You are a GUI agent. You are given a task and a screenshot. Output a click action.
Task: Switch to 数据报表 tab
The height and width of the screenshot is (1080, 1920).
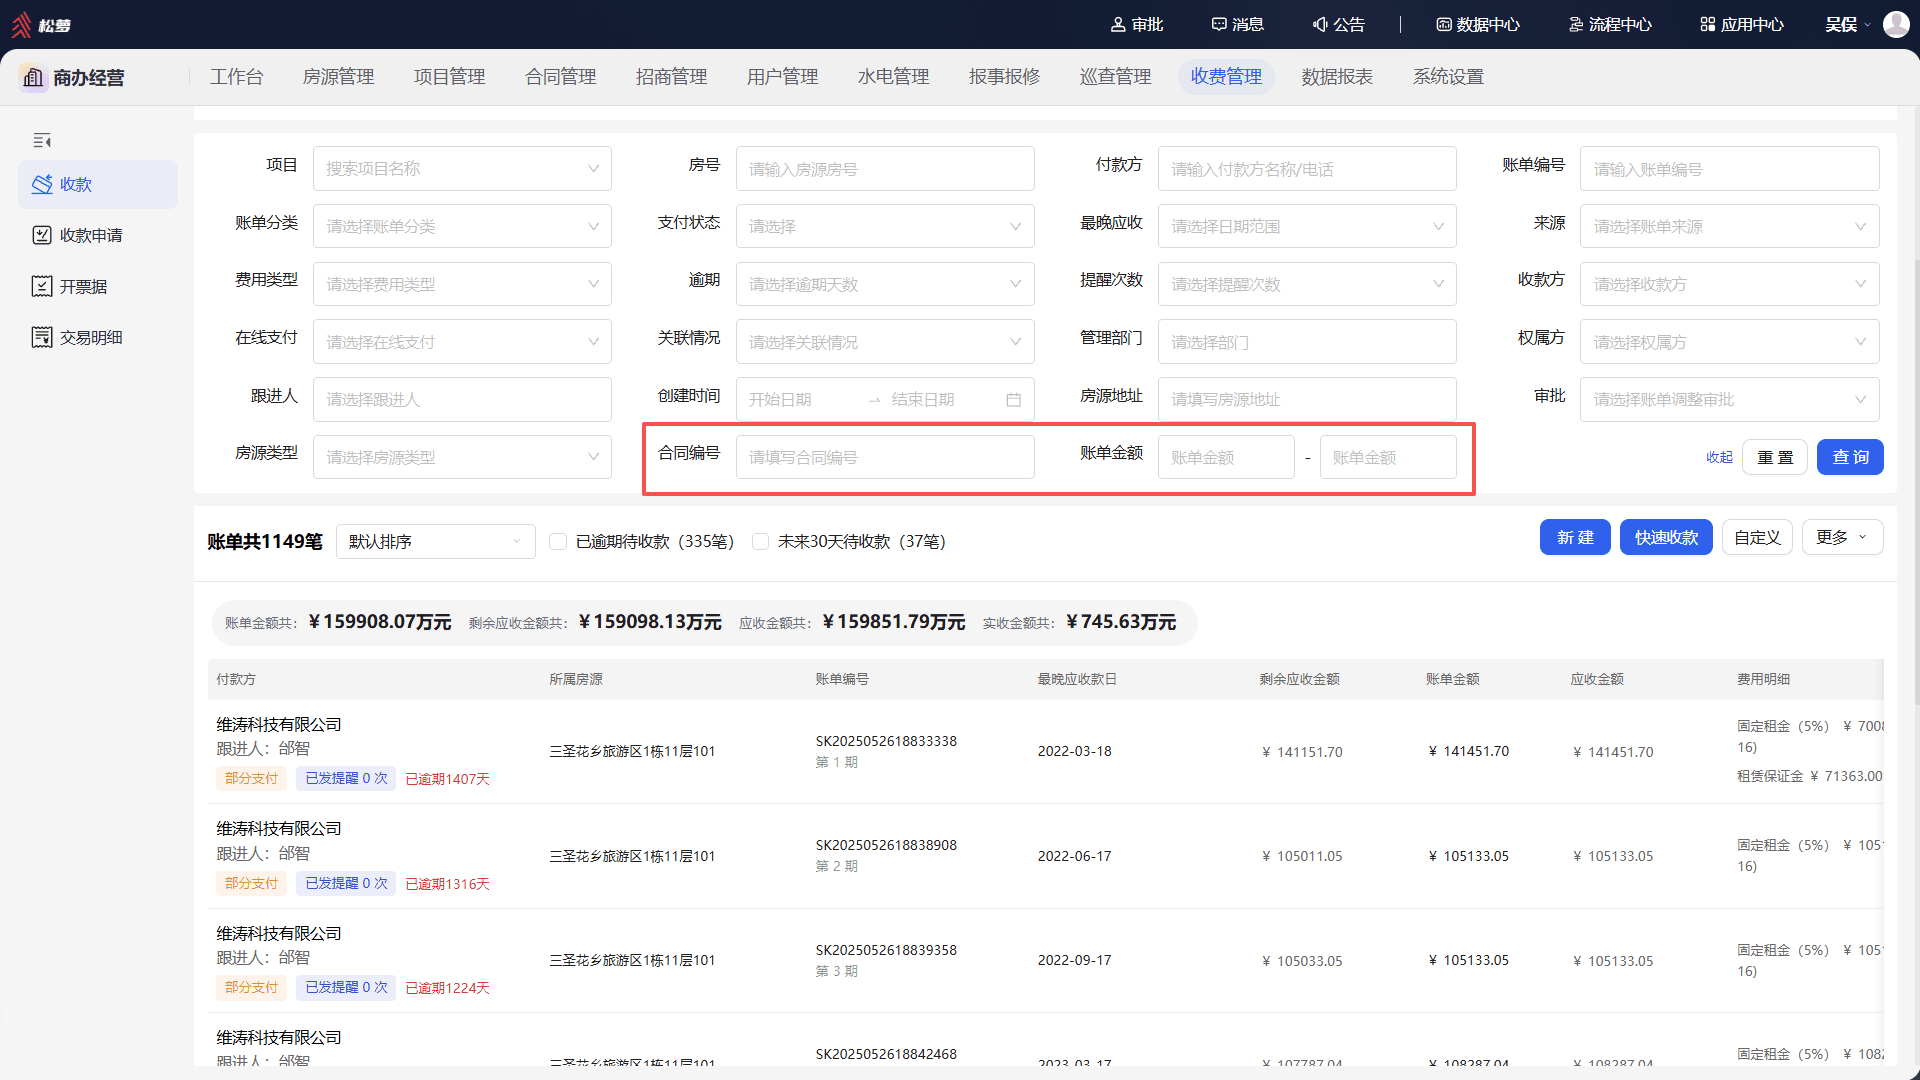[x=1337, y=77]
